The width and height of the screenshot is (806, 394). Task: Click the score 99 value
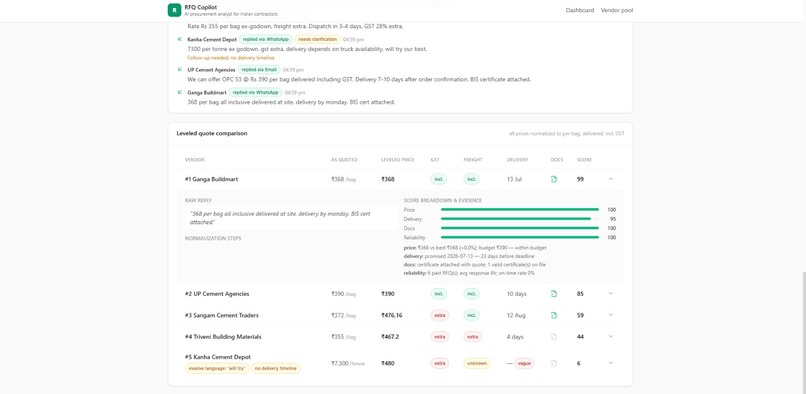(x=580, y=180)
